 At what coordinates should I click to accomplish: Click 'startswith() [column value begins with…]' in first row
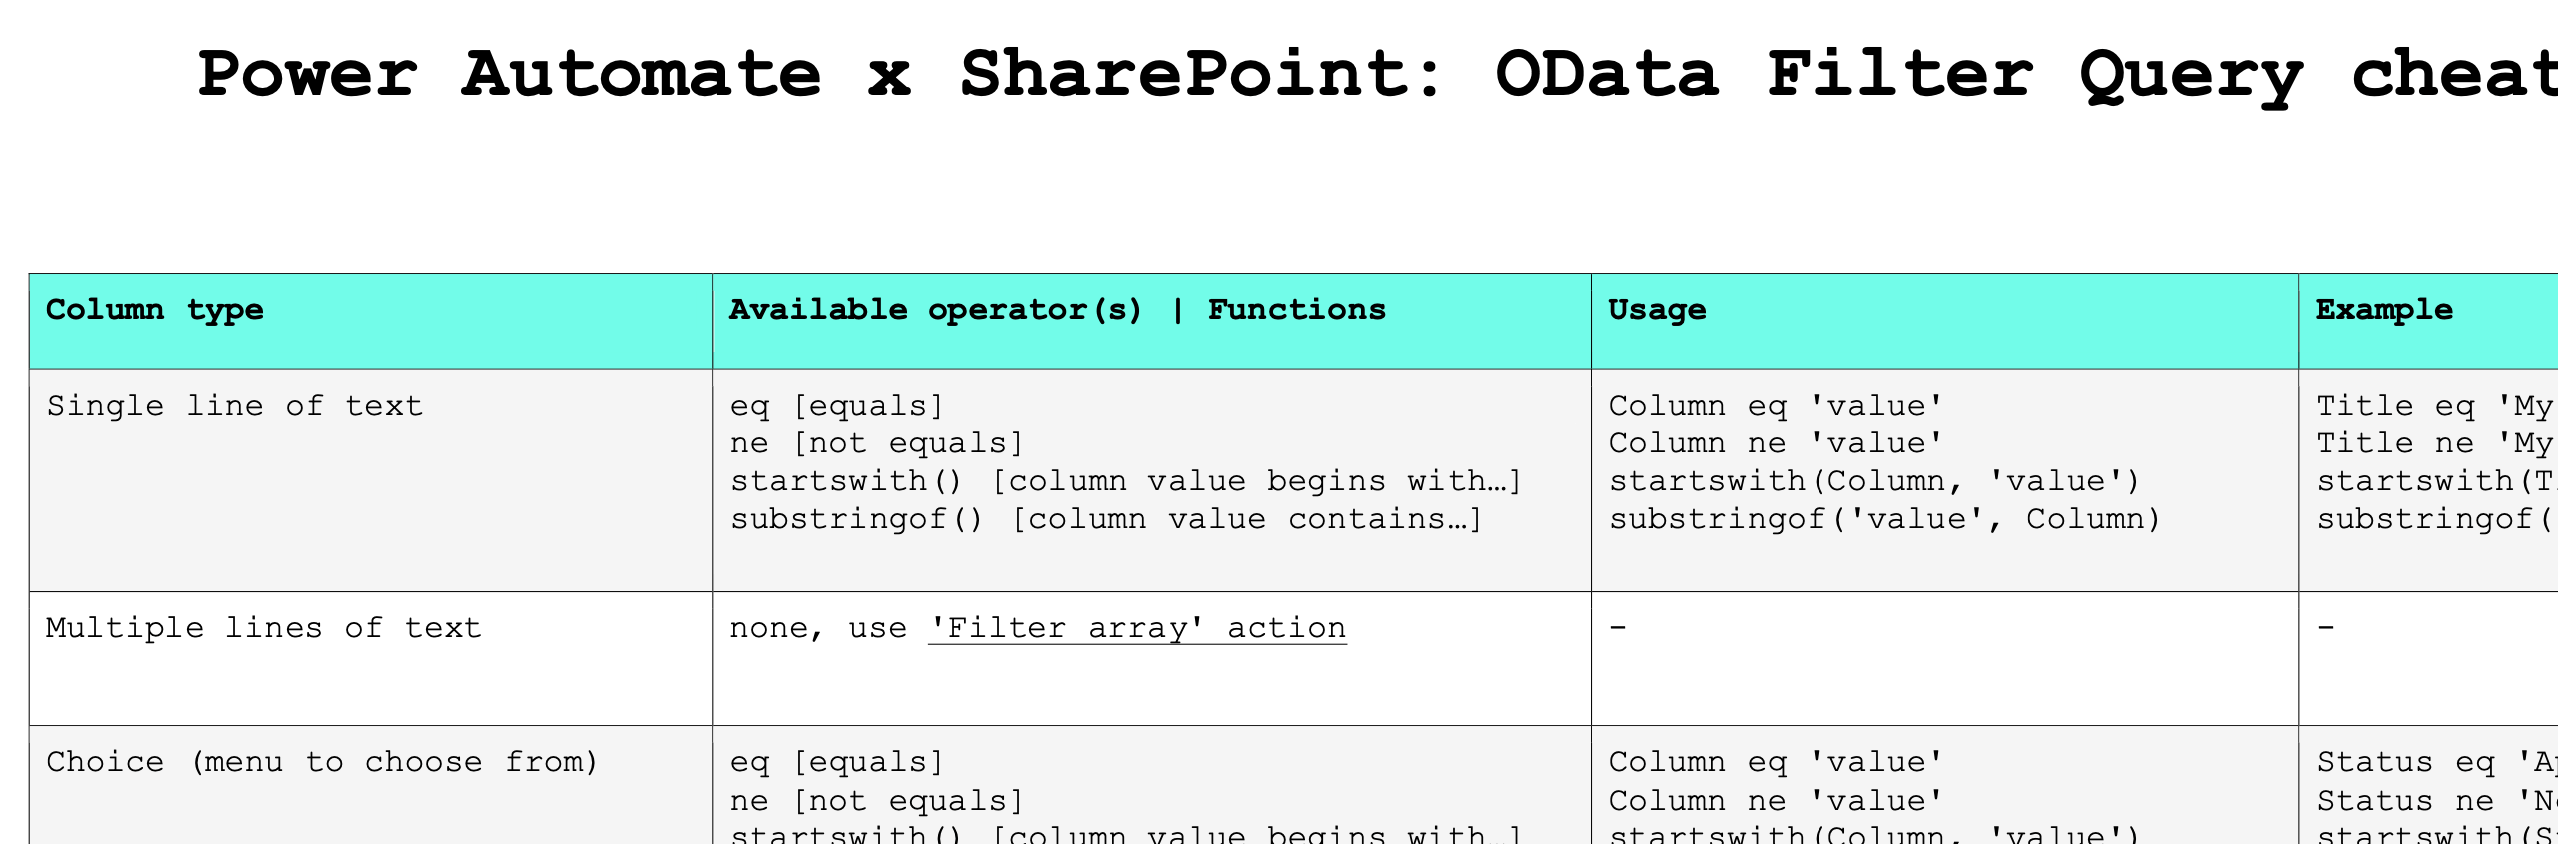1126,481
